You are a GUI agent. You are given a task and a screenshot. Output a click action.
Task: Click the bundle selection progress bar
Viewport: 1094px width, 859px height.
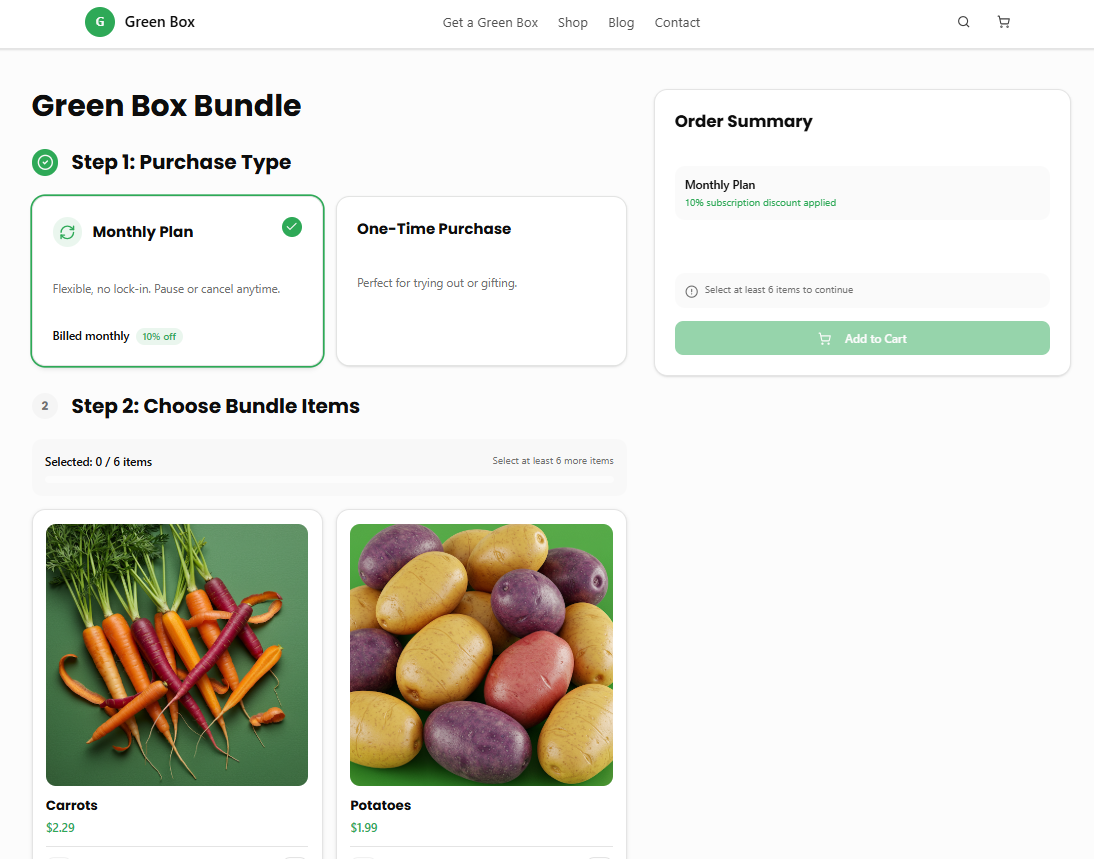[x=329, y=480]
